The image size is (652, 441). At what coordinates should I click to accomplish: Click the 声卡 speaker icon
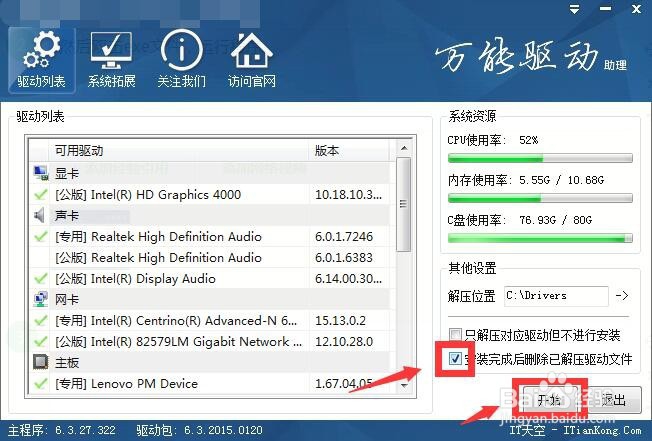coord(40,215)
